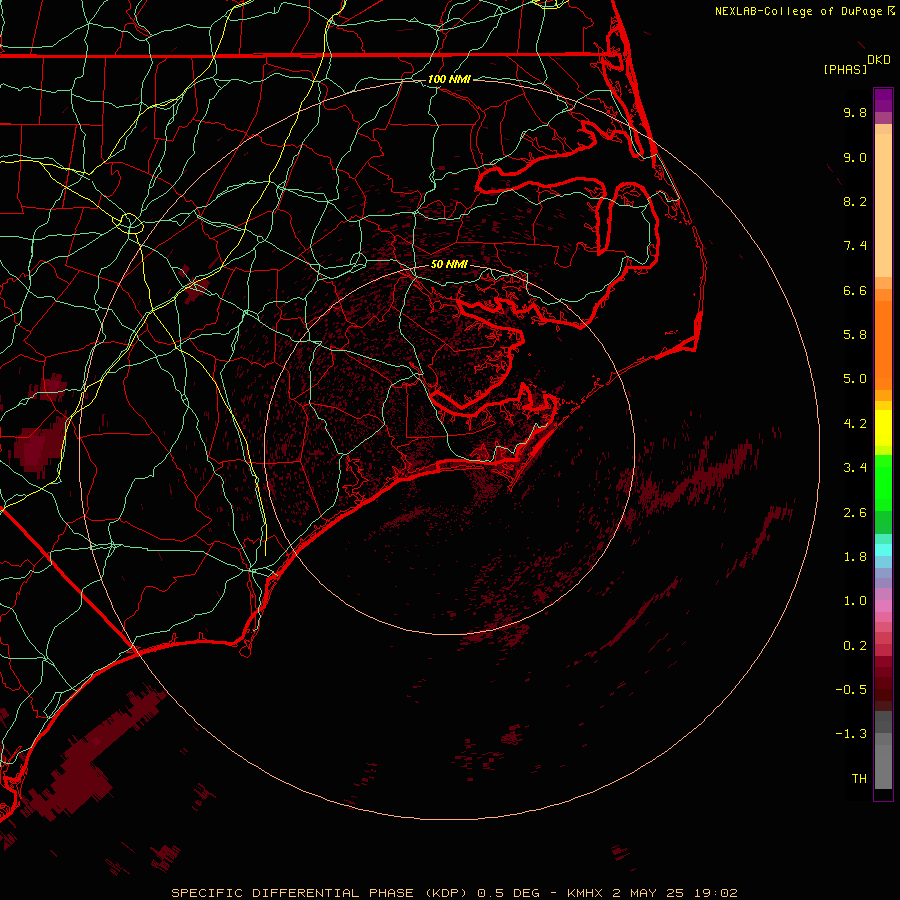Click the 9.0 scale value
The image size is (900, 900).
coord(855,157)
